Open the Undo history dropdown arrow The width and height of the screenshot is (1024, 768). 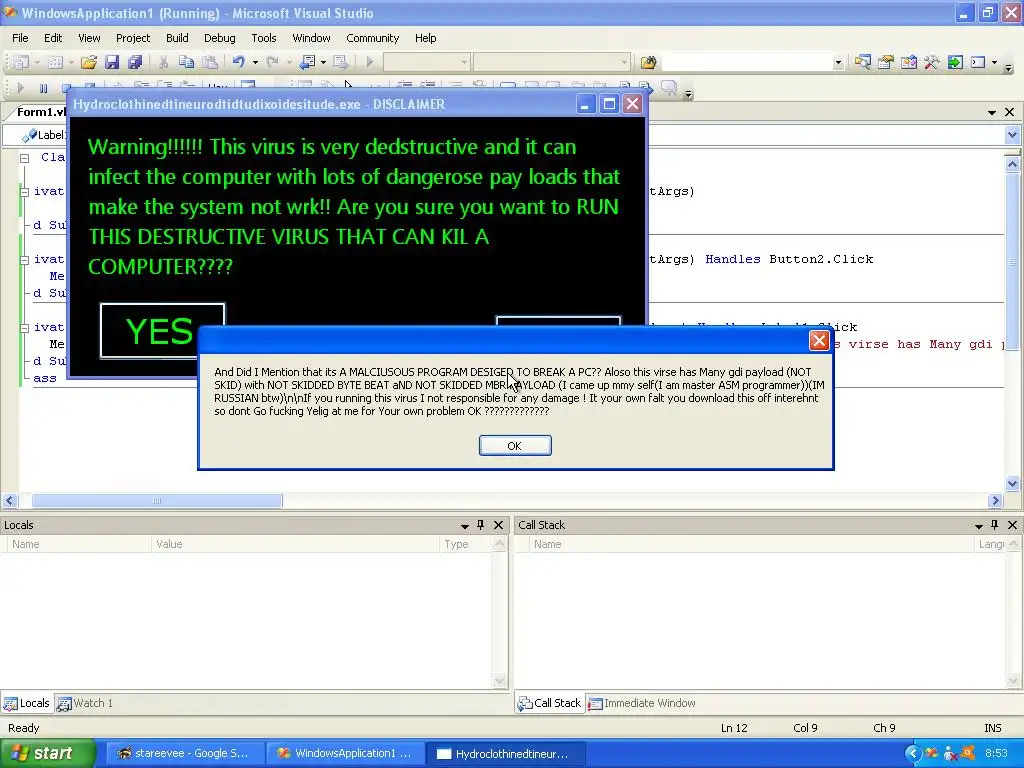(x=255, y=62)
